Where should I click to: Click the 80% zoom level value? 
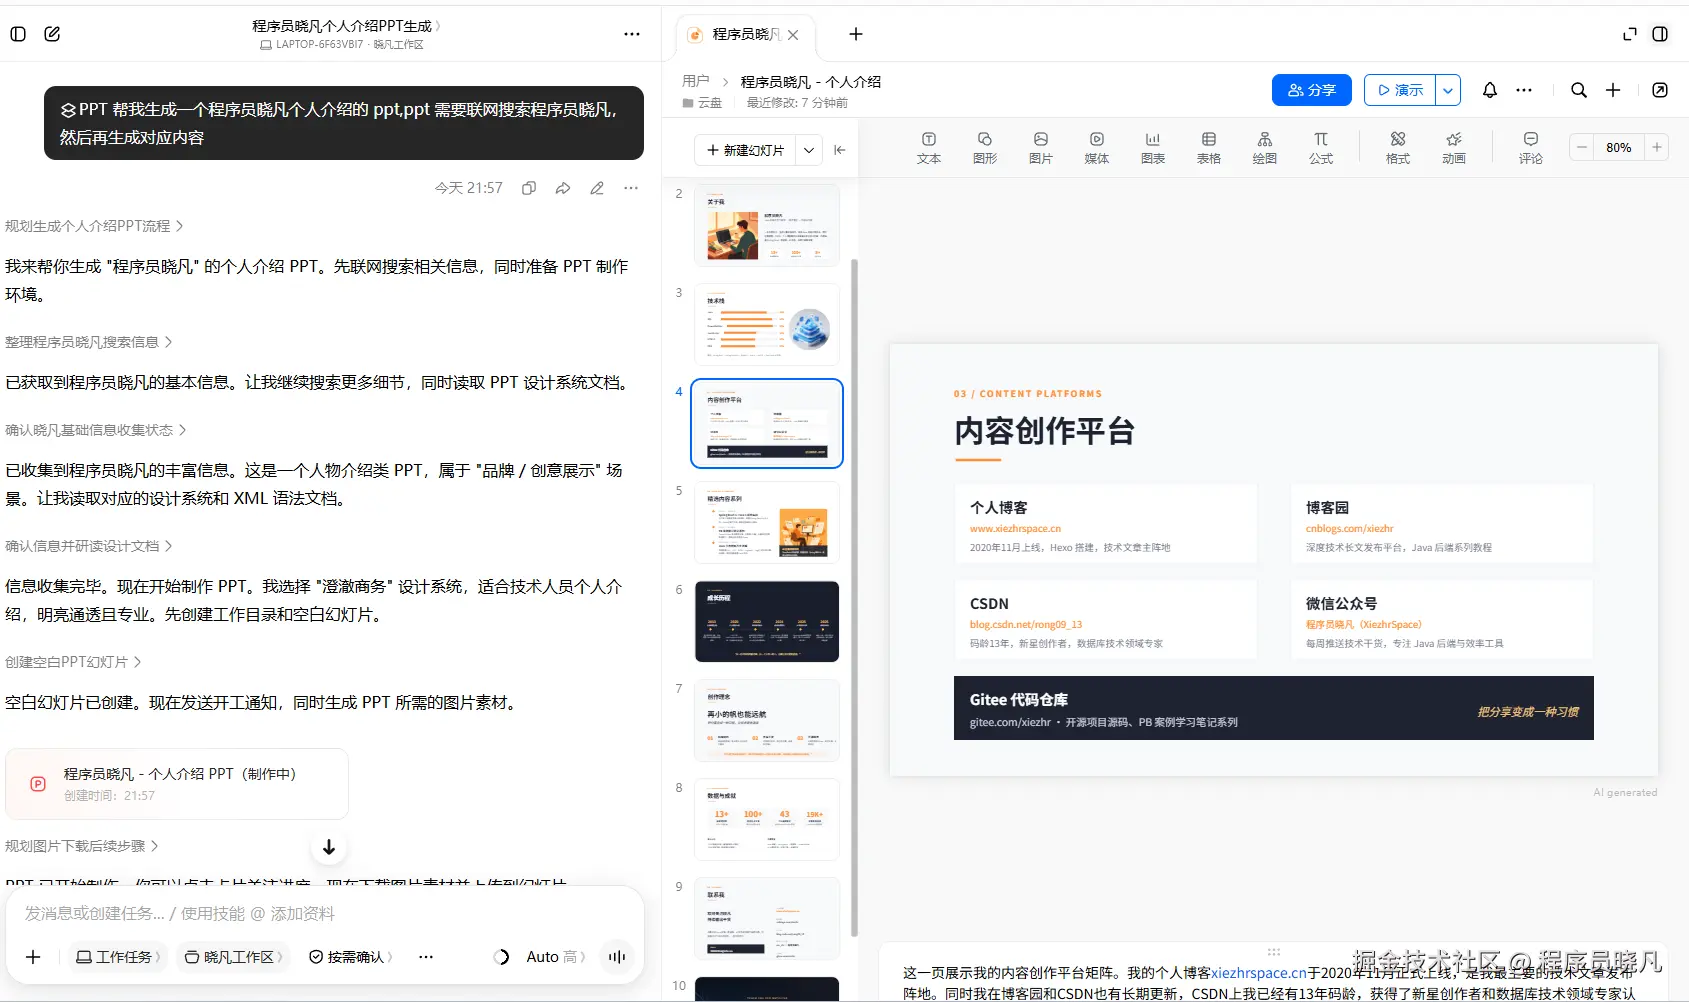(1619, 148)
